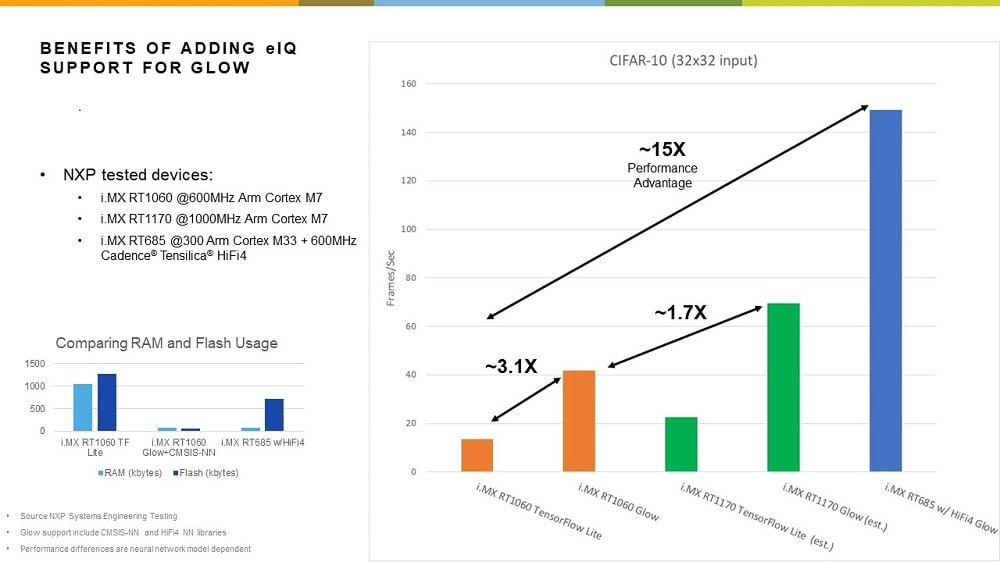This screenshot has width=1000, height=562.
Task: Click the ~1.7X annotation text
Action: pyautogui.click(x=680, y=313)
